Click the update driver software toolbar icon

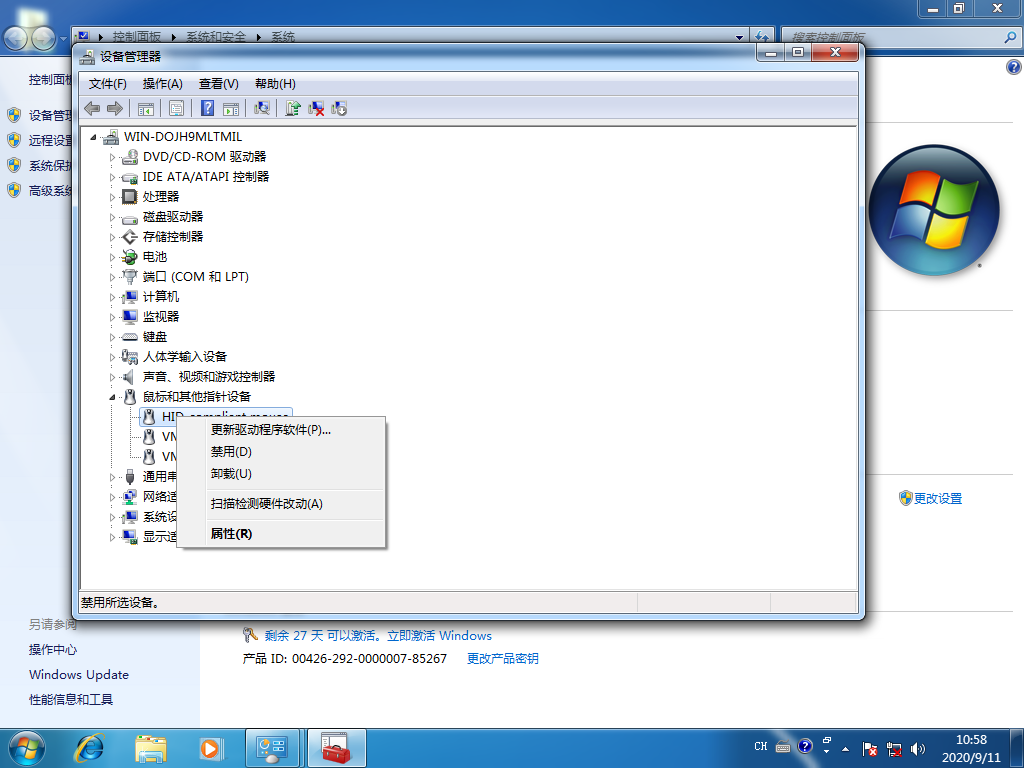click(293, 108)
